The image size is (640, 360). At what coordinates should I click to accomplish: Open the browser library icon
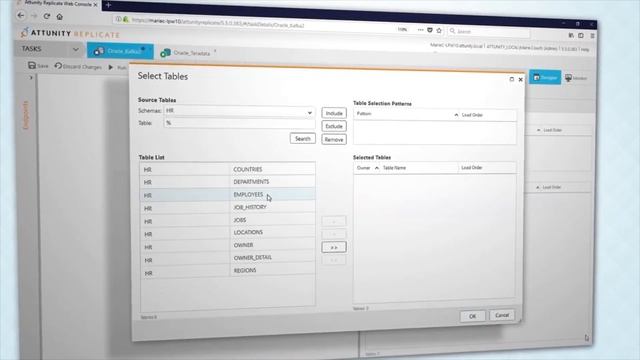[571, 35]
